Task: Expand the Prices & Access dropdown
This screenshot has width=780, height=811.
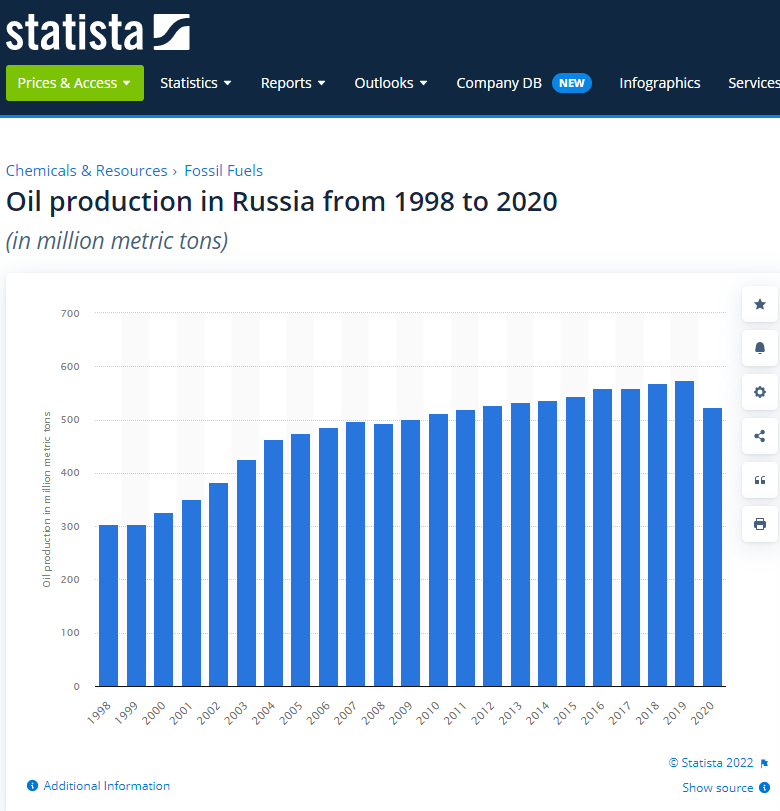Action: (75, 83)
